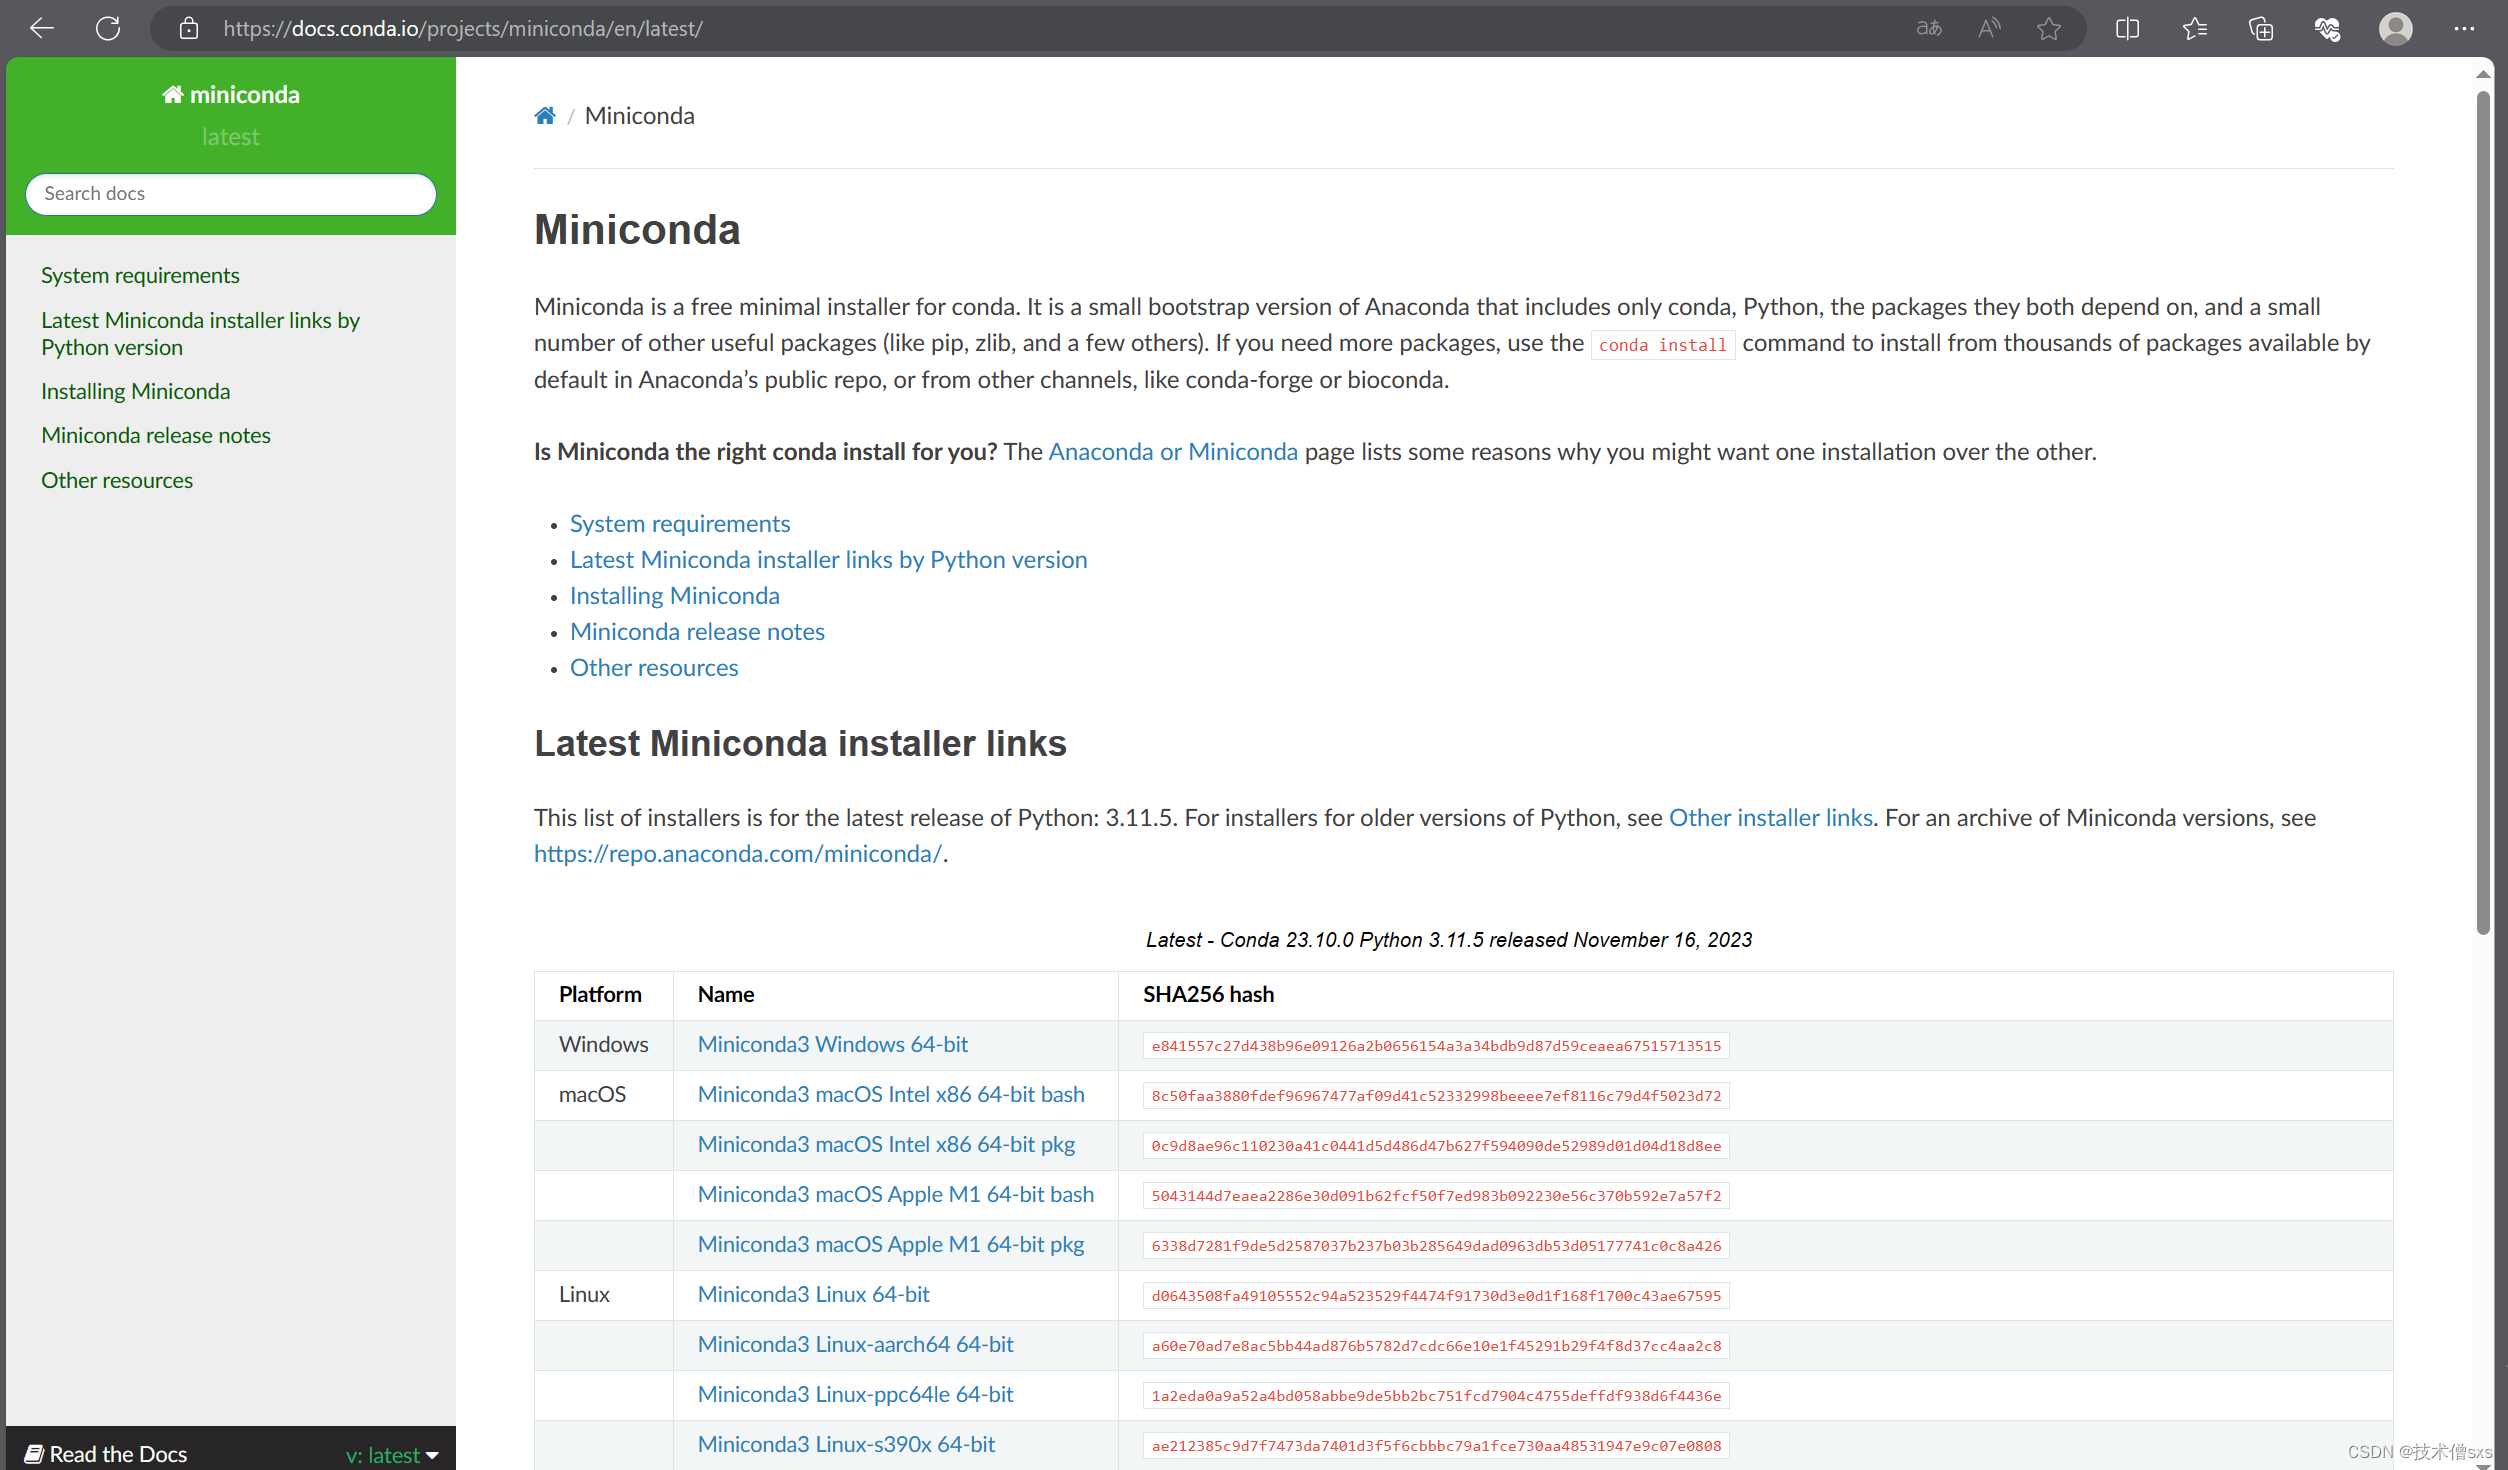Click into the Search docs field
2508x1470 pixels.
pos(230,194)
